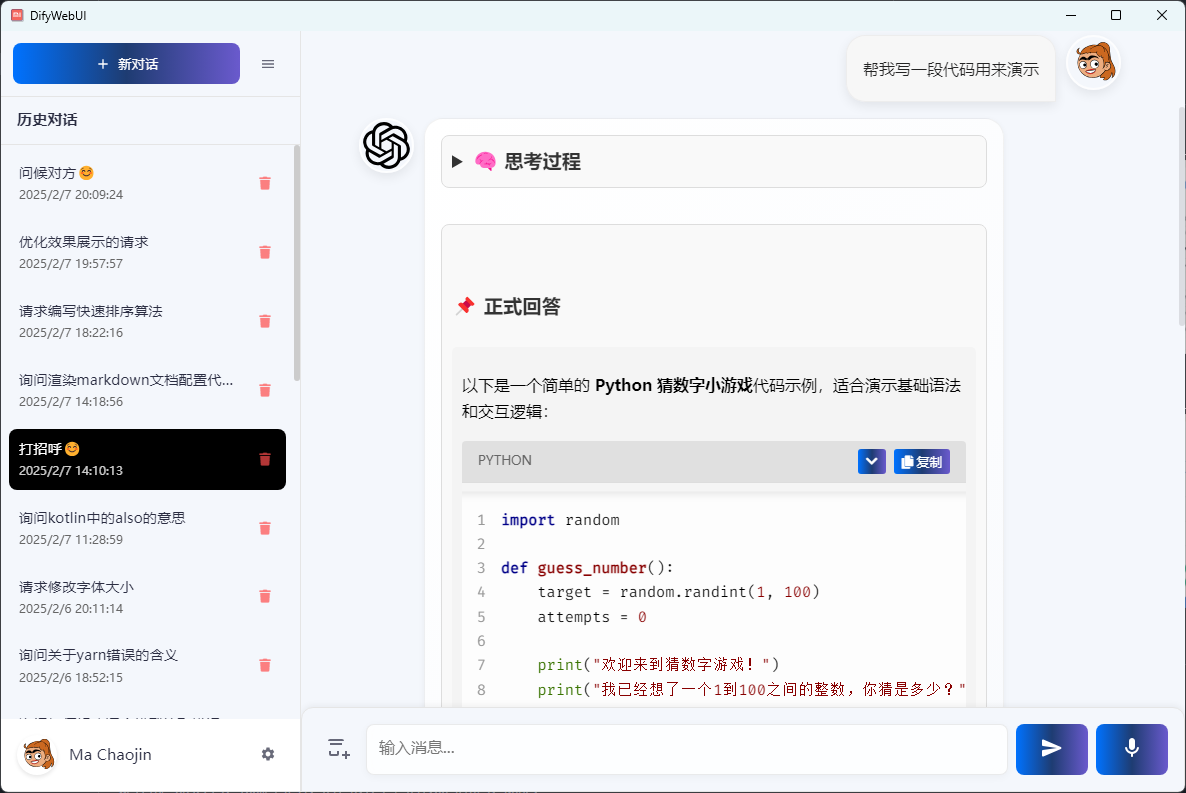Open the 优化效果展示的请求 conversation

(147, 252)
